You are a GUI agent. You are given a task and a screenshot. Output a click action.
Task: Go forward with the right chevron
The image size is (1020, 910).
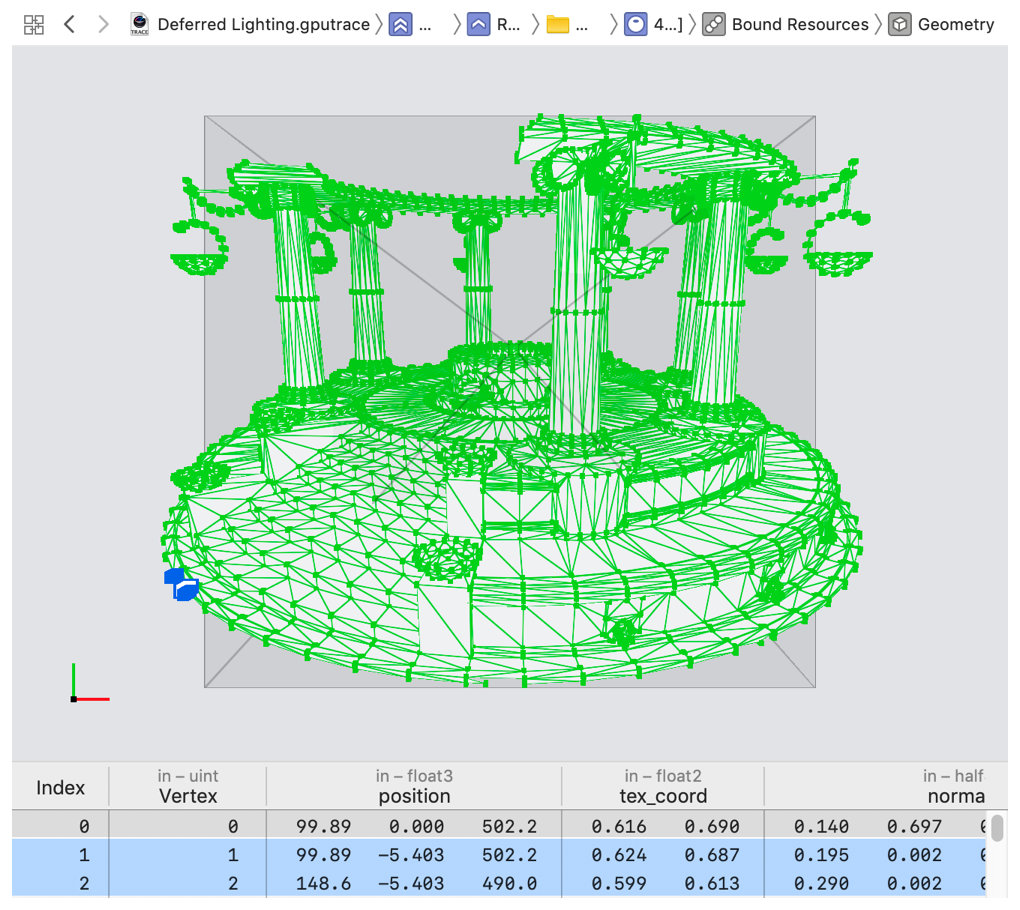pos(103,25)
